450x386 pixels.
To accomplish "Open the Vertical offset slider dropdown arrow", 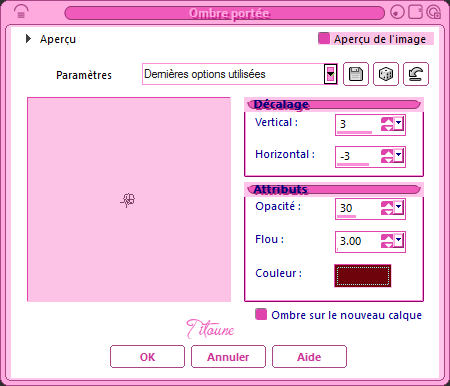I will click(398, 124).
